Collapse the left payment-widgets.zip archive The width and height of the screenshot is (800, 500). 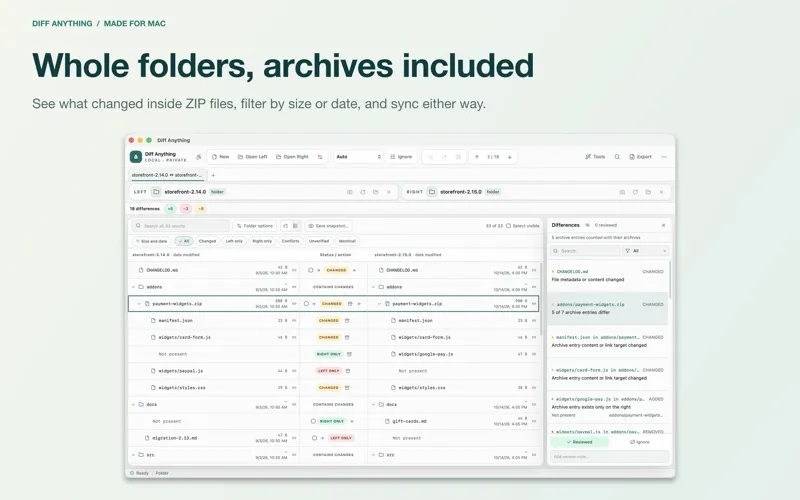click(139, 304)
